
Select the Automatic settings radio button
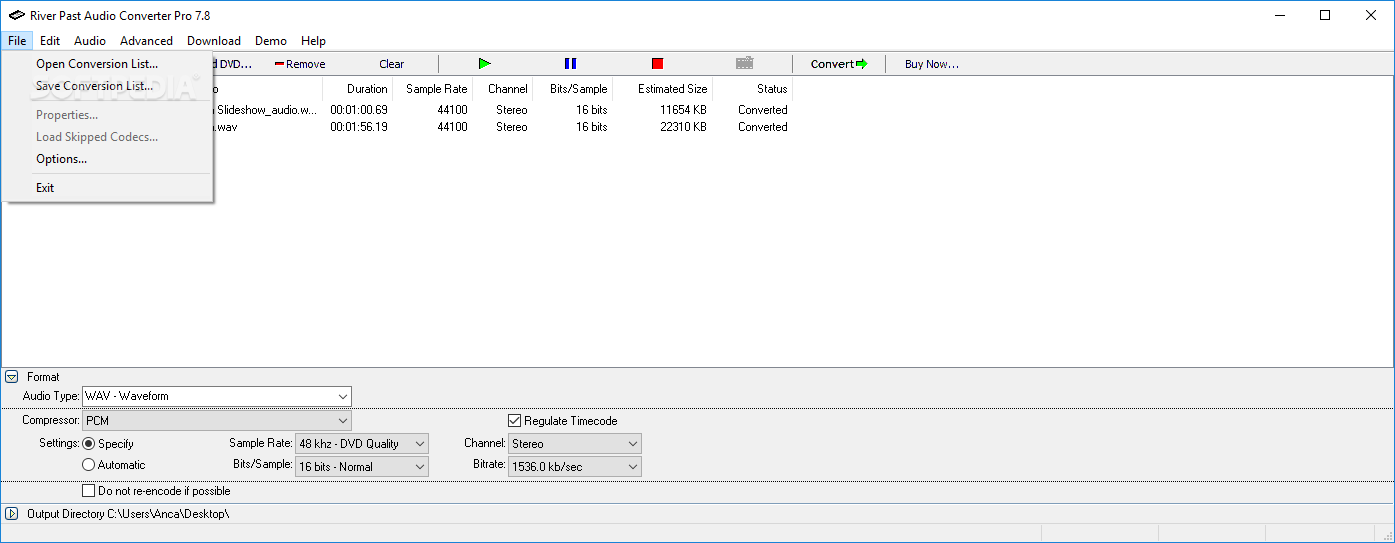click(89, 465)
